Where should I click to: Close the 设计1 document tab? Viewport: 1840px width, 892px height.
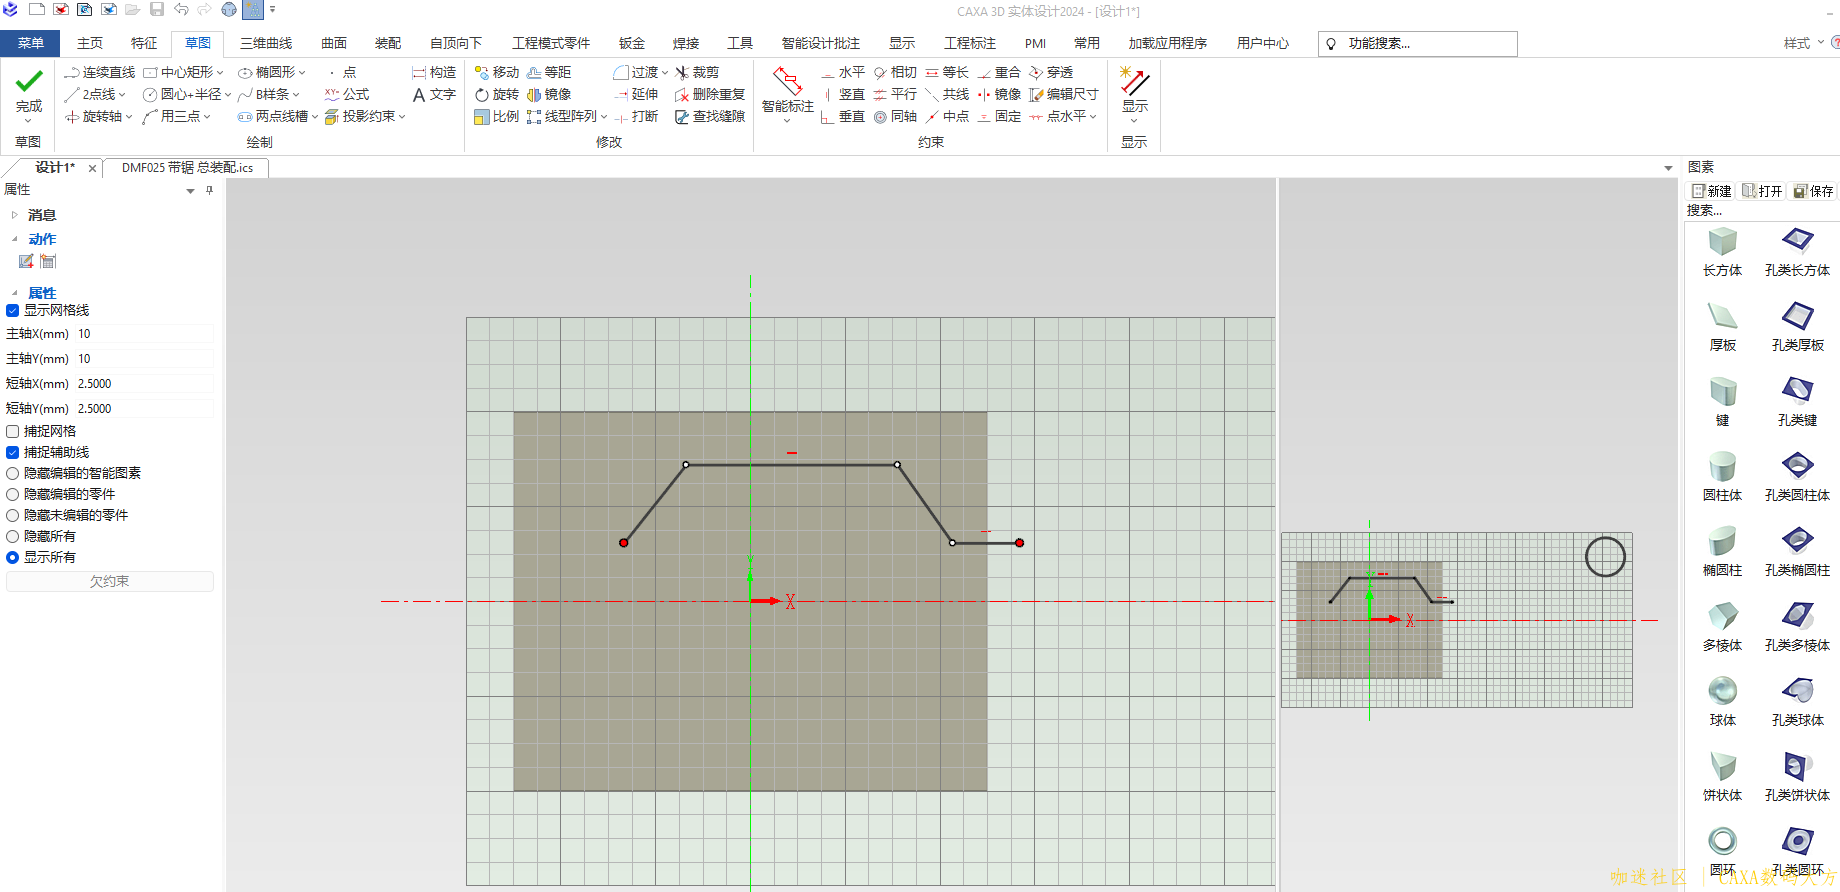click(92, 168)
